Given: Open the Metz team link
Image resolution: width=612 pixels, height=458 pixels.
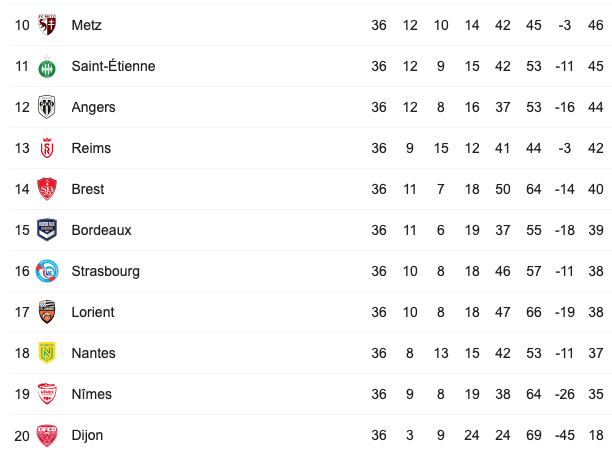Looking at the screenshot, I should (87, 25).
